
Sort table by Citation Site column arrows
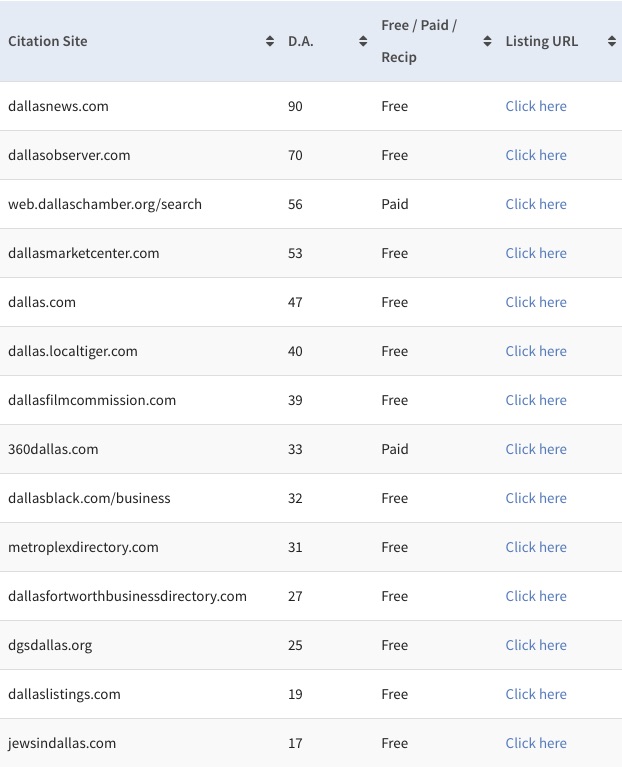point(269,41)
